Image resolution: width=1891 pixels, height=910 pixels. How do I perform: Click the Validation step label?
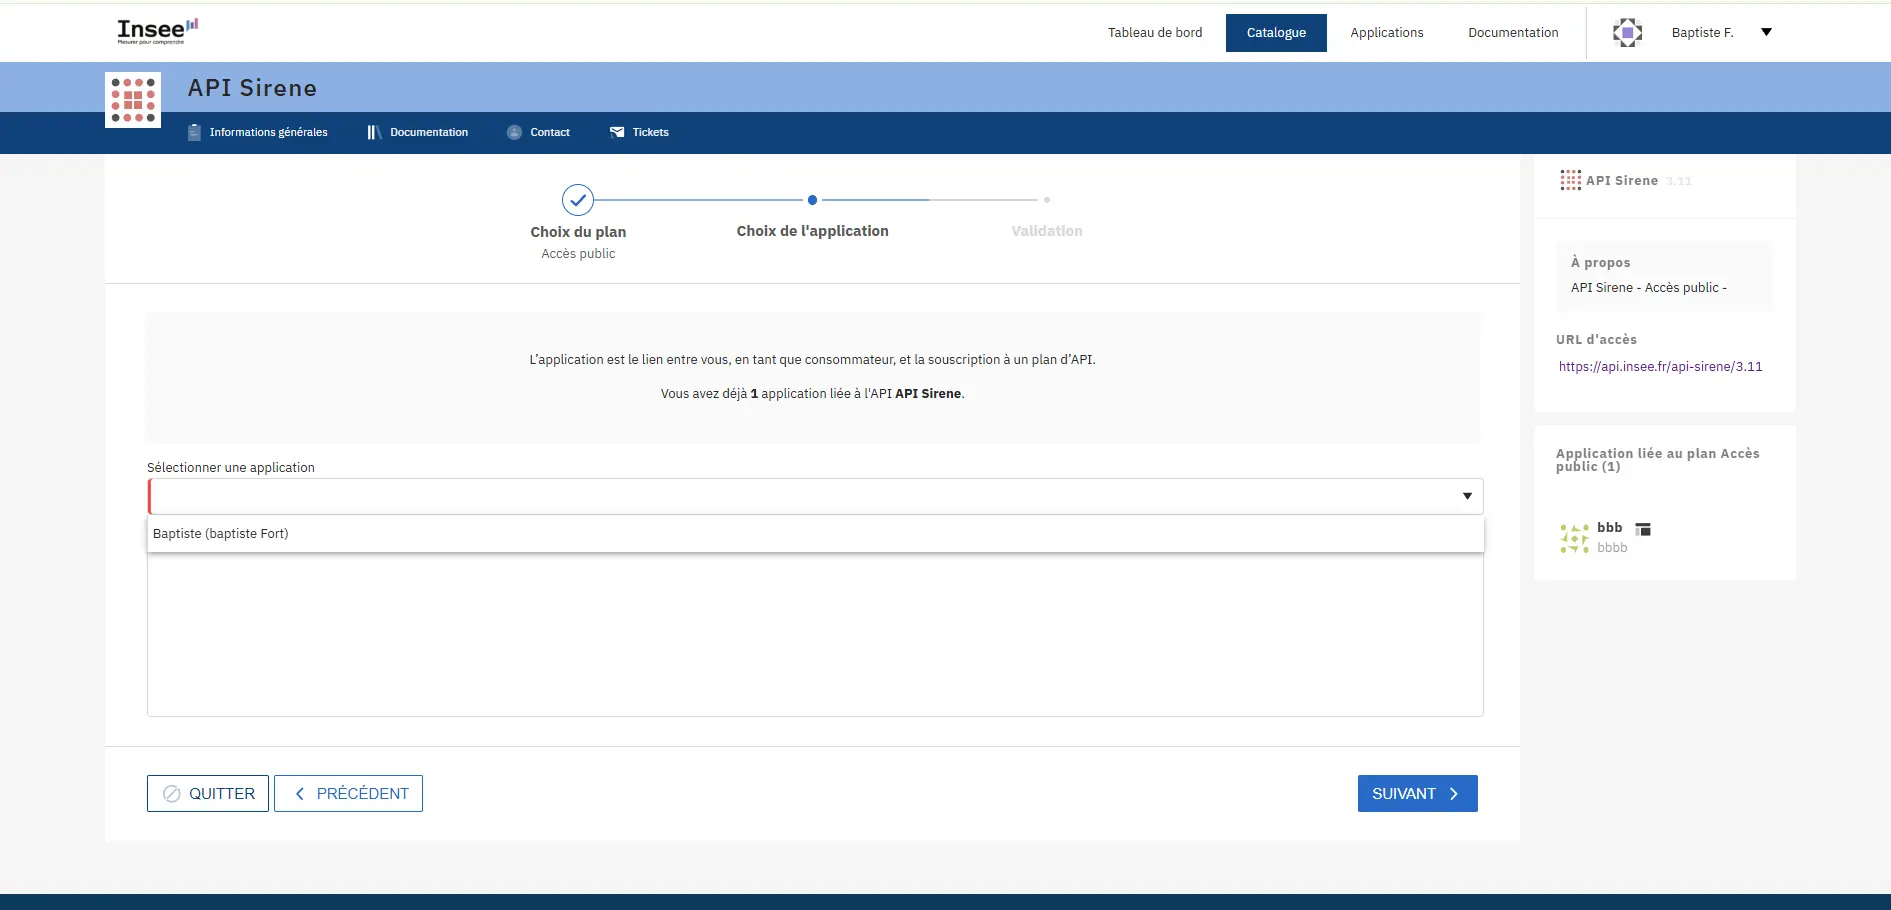(x=1047, y=231)
